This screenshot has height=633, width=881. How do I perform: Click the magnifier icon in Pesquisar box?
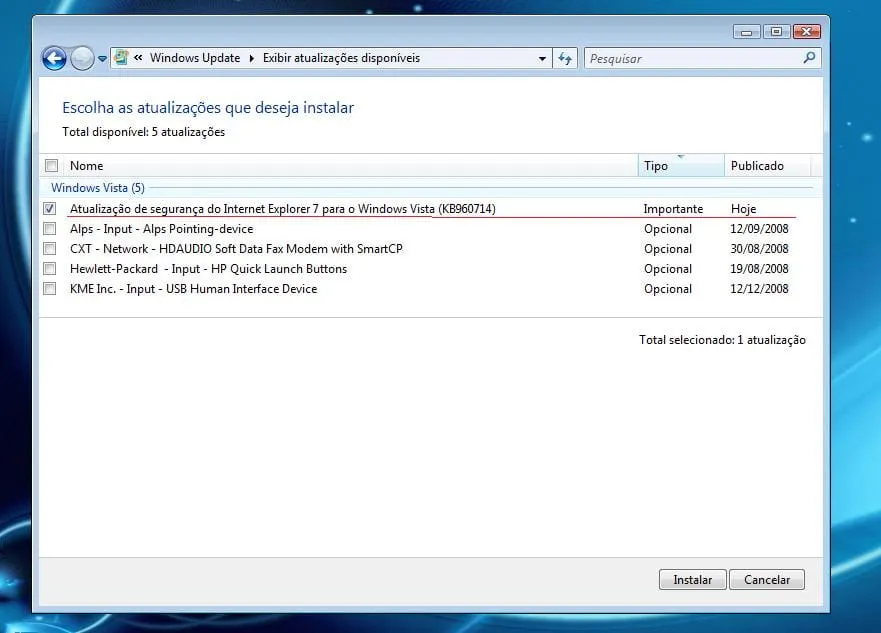[x=809, y=58]
